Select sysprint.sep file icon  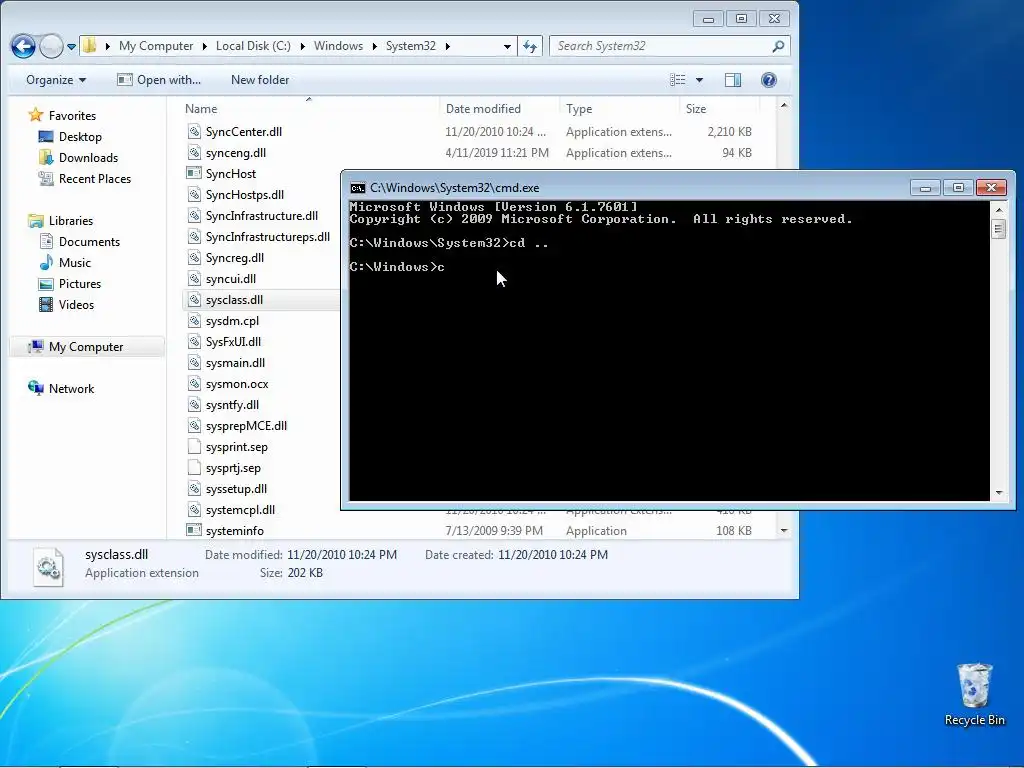coord(194,447)
